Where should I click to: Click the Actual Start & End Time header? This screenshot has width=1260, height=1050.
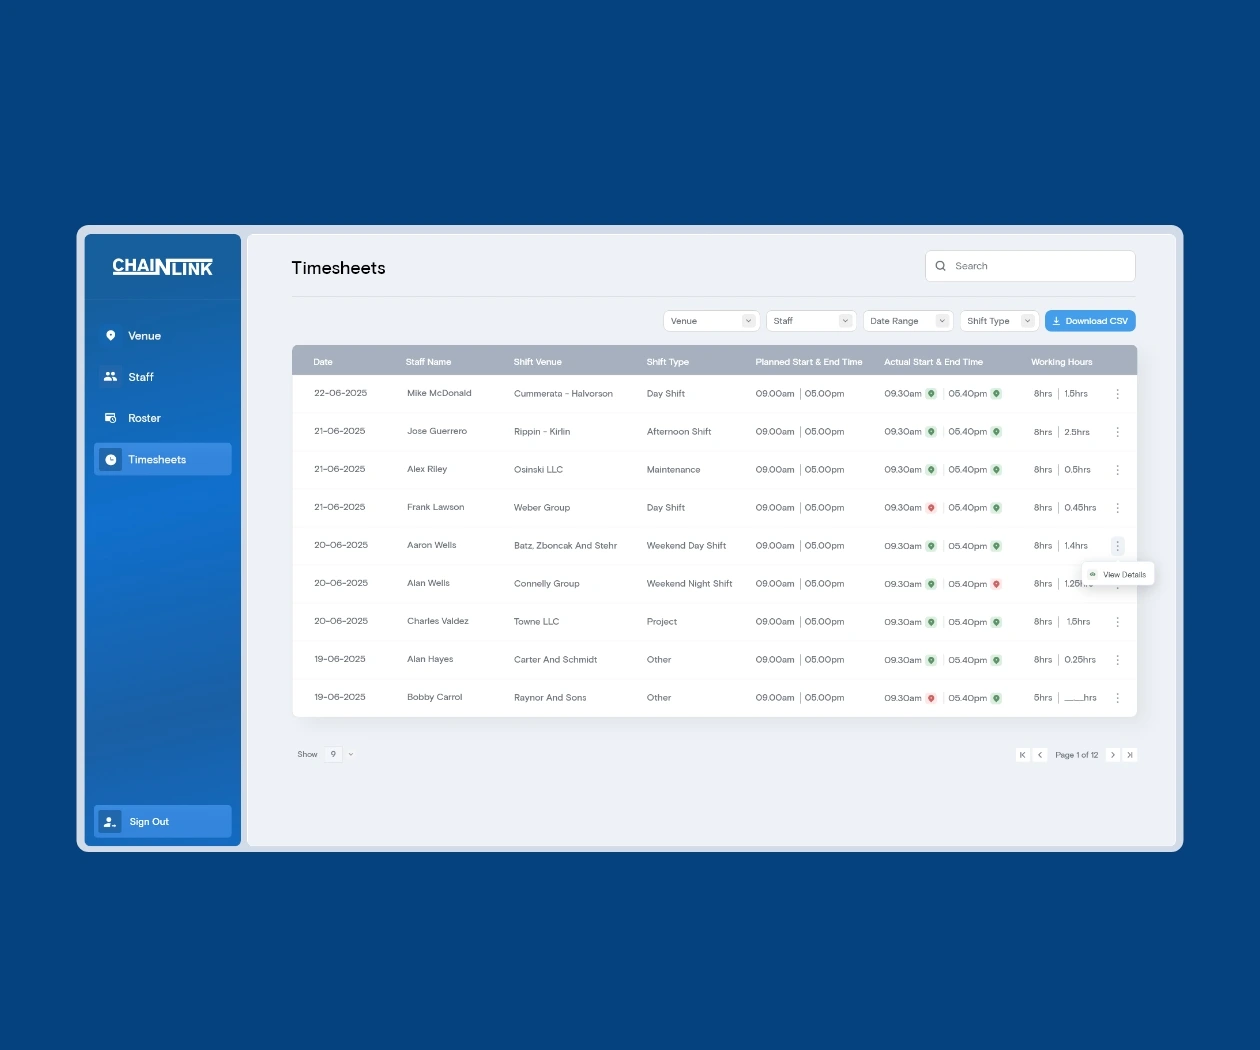point(934,362)
